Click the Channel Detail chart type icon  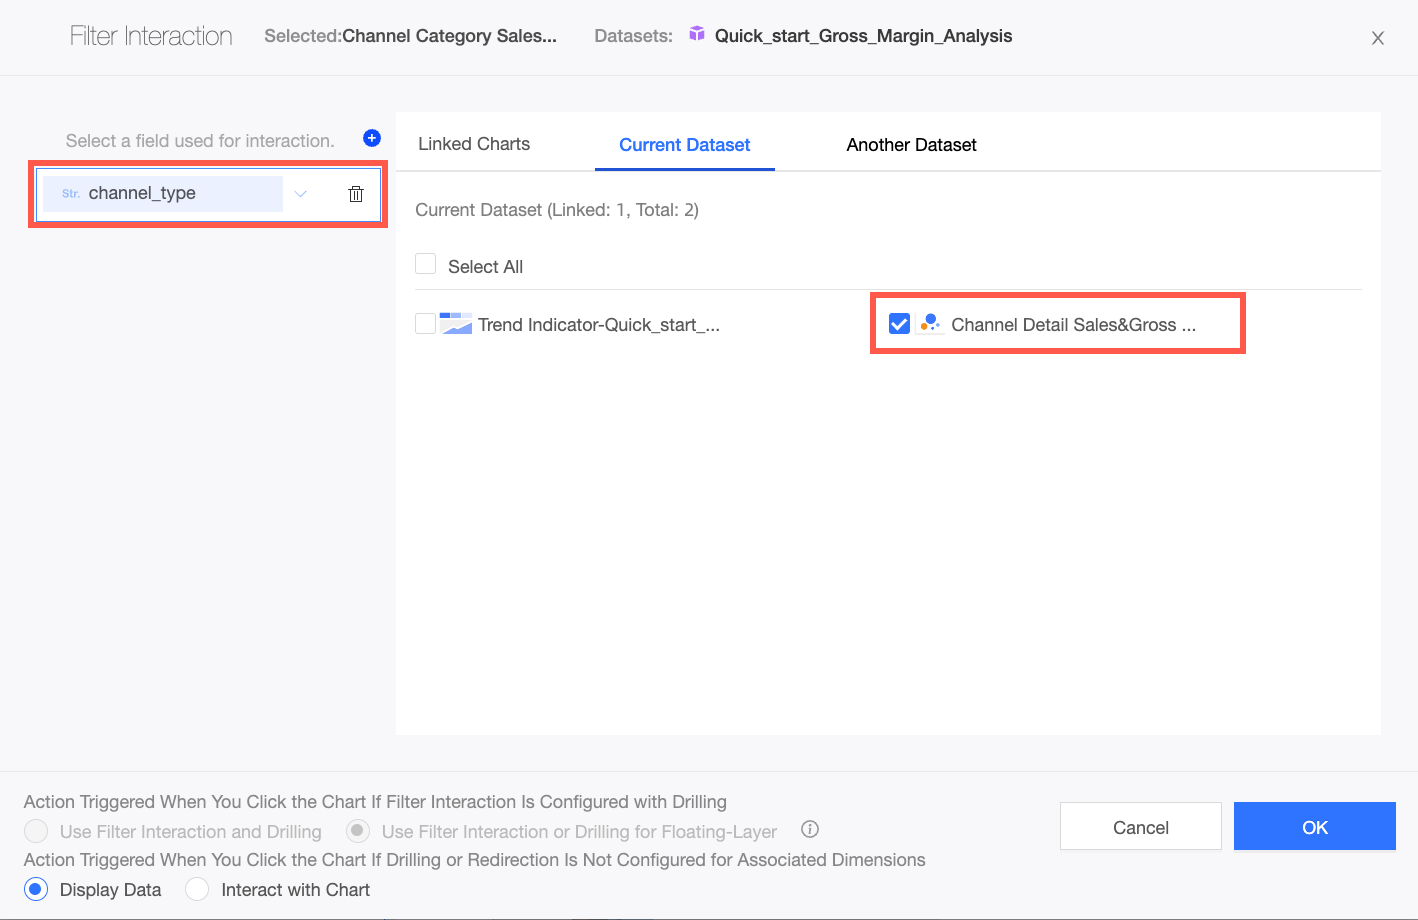tap(930, 324)
